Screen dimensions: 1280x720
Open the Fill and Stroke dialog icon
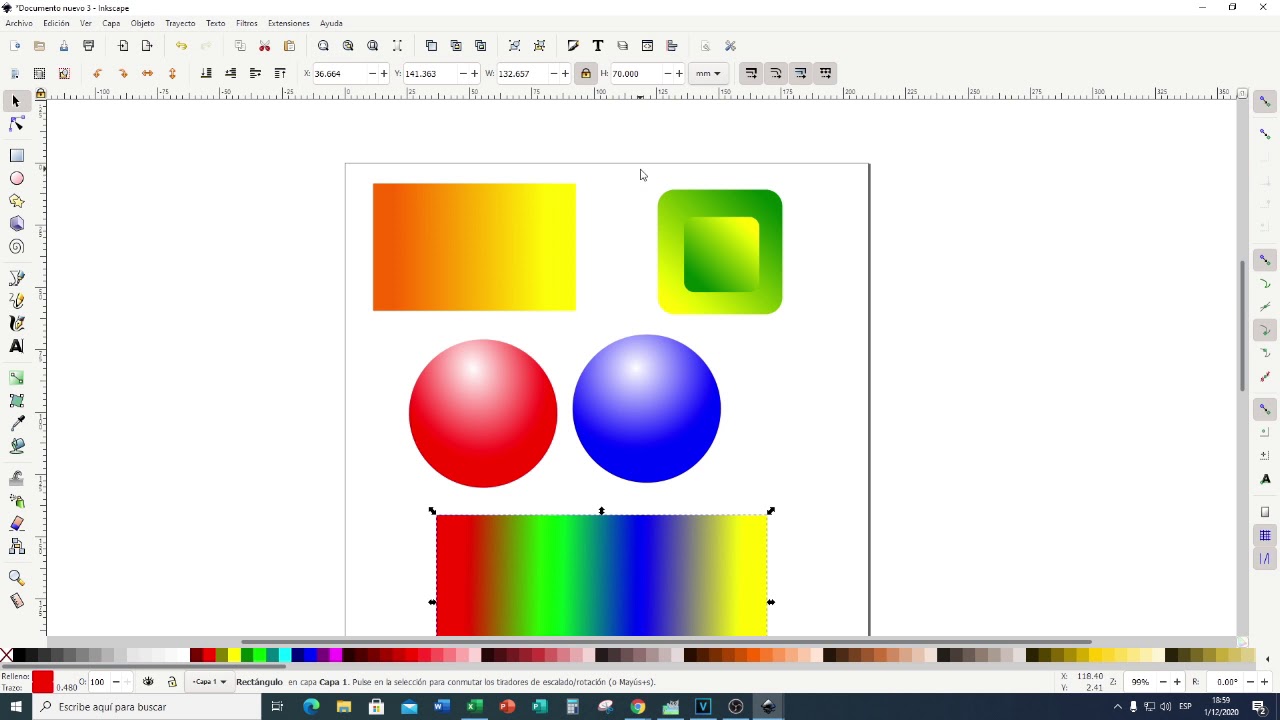point(573,46)
